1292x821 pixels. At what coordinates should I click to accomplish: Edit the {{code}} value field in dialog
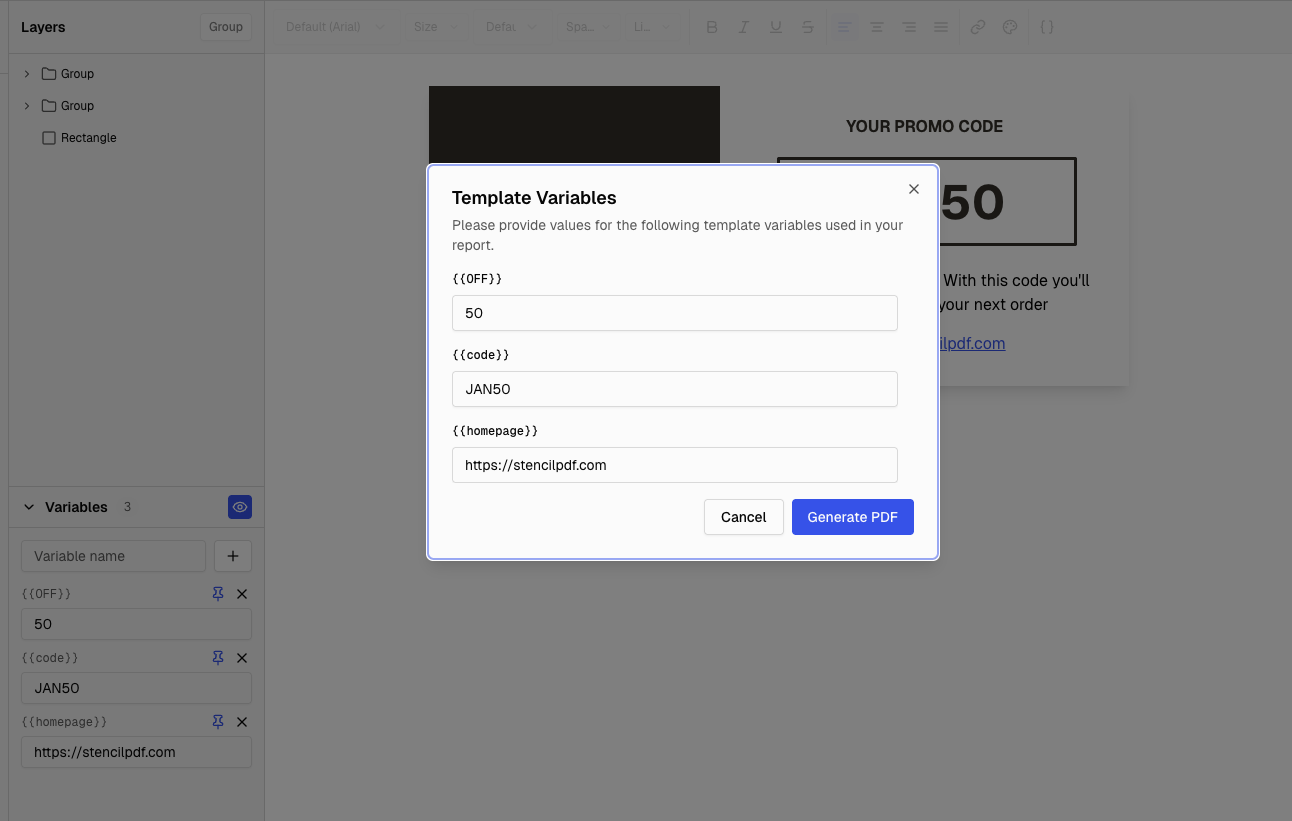pos(675,389)
